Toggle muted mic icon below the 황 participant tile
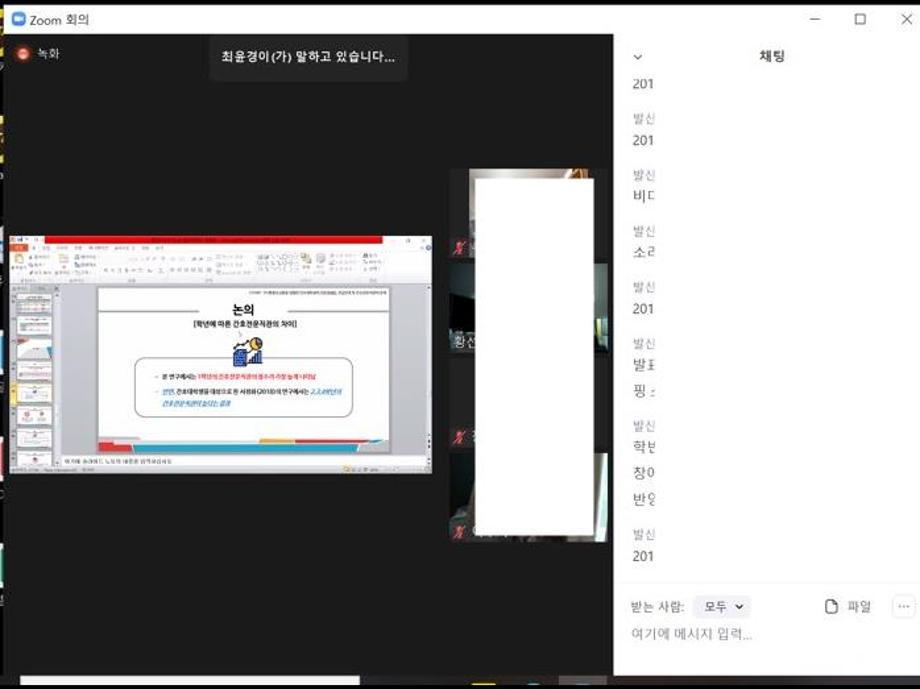 click(459, 437)
